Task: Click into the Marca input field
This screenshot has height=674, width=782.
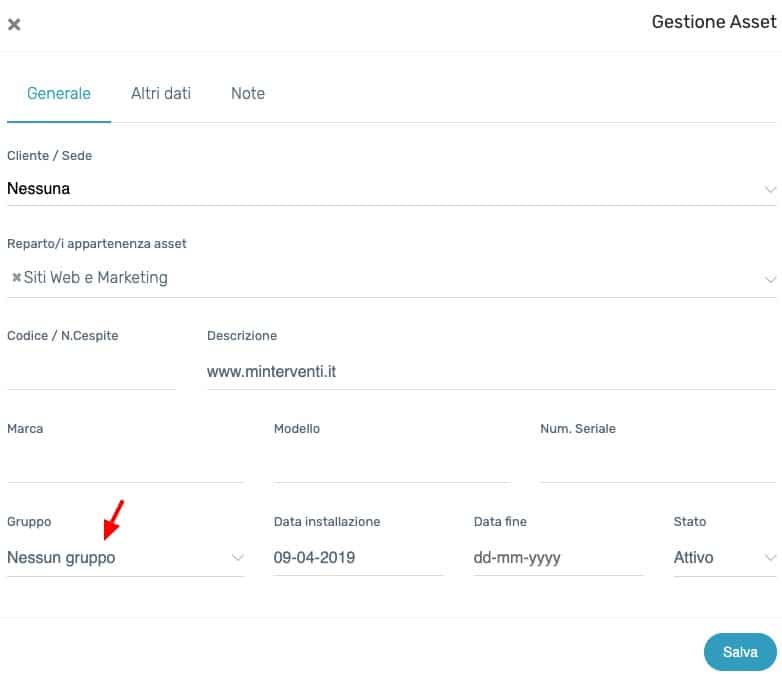Action: click(x=125, y=464)
